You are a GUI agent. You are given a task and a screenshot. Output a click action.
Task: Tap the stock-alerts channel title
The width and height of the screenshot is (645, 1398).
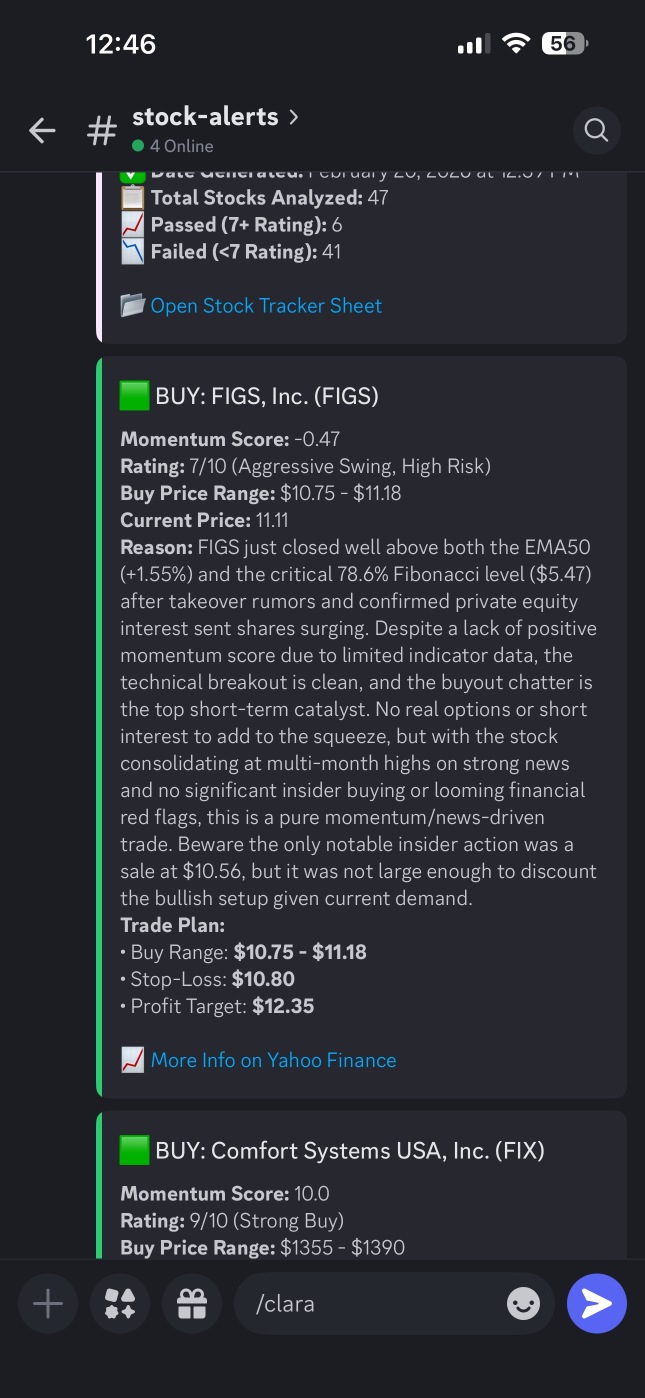point(205,117)
